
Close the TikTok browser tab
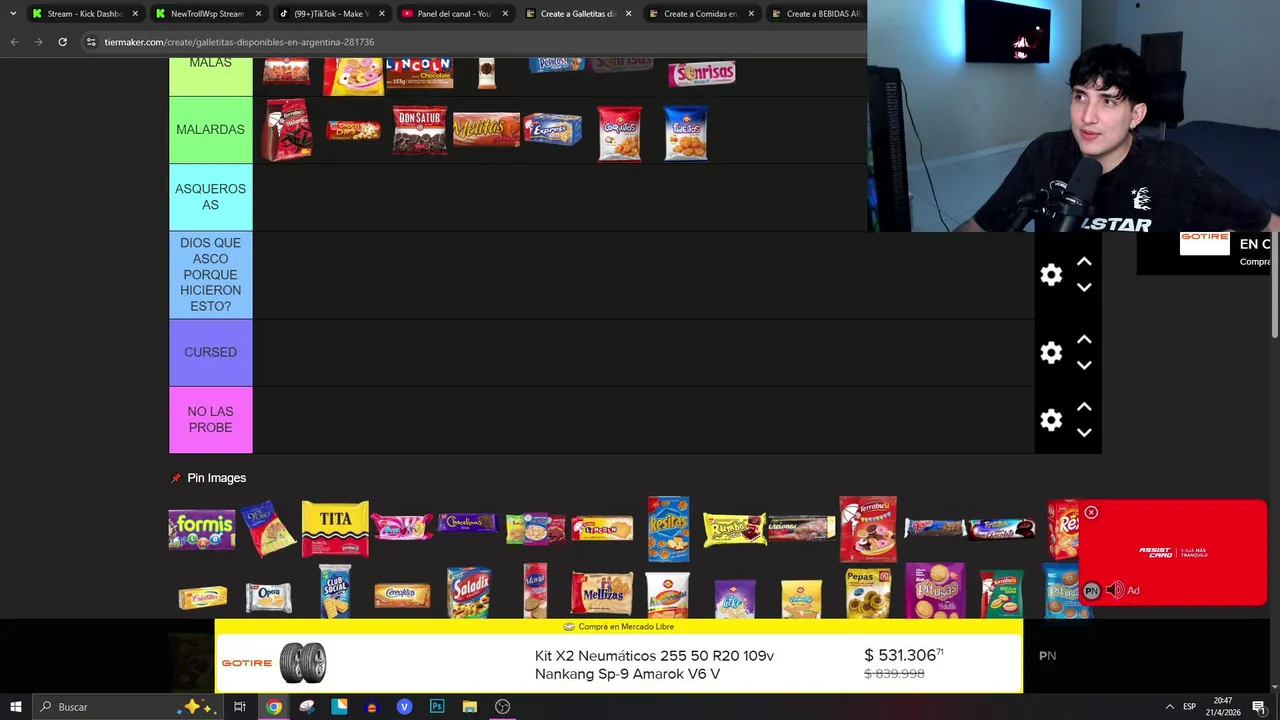click(x=381, y=14)
